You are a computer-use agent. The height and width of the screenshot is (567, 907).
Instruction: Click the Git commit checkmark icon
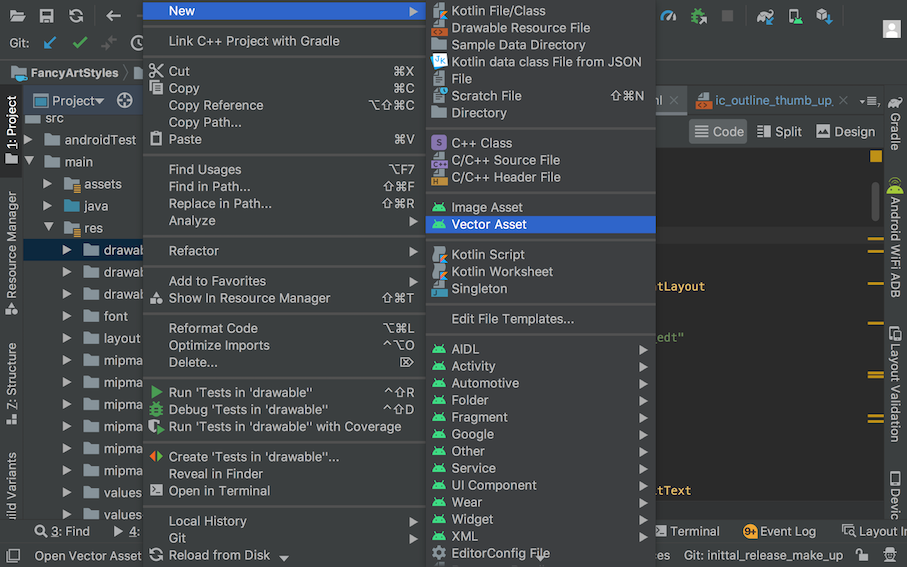tap(80, 42)
